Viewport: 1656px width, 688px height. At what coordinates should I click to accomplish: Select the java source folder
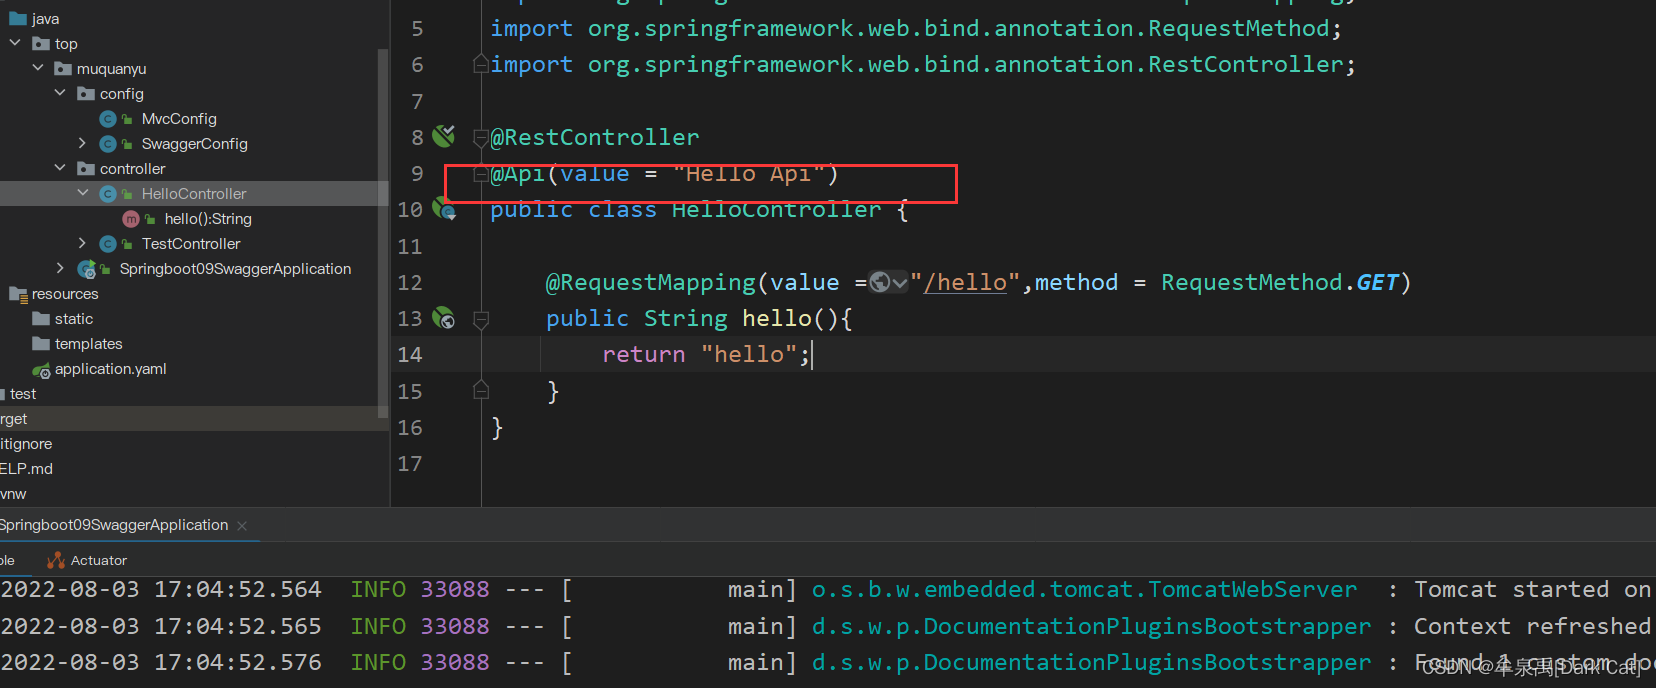[x=45, y=19]
